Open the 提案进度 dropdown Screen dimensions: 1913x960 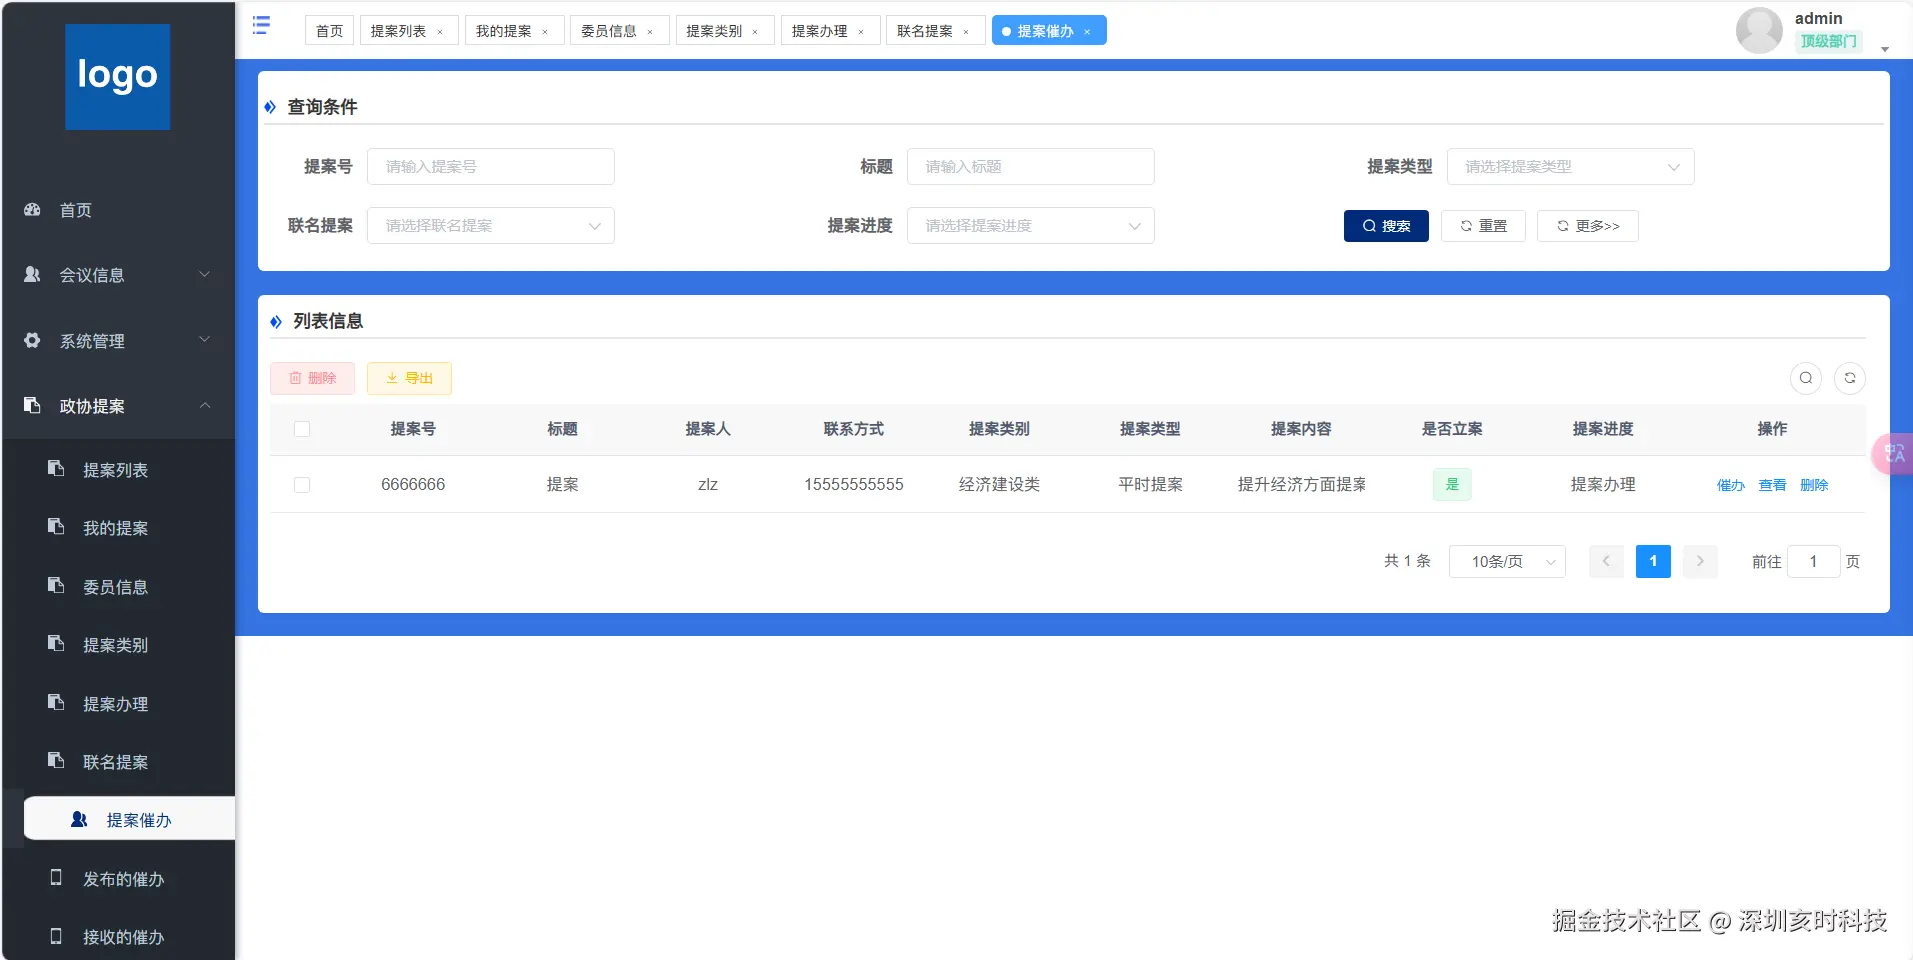point(1030,226)
